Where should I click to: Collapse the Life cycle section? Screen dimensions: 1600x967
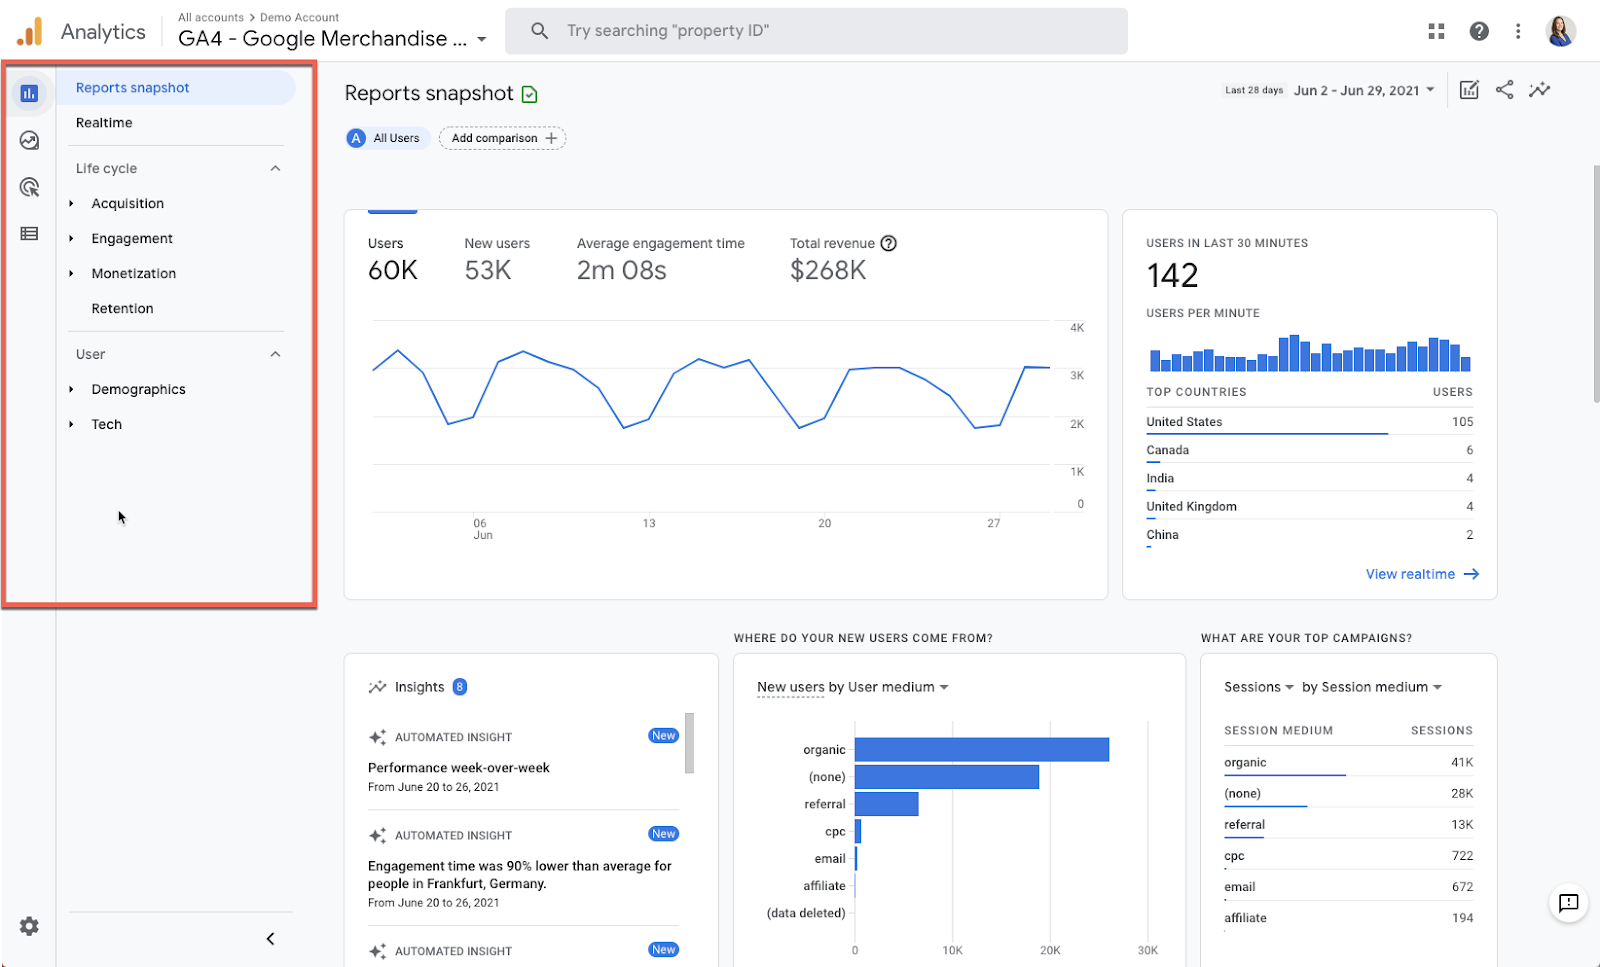275,168
